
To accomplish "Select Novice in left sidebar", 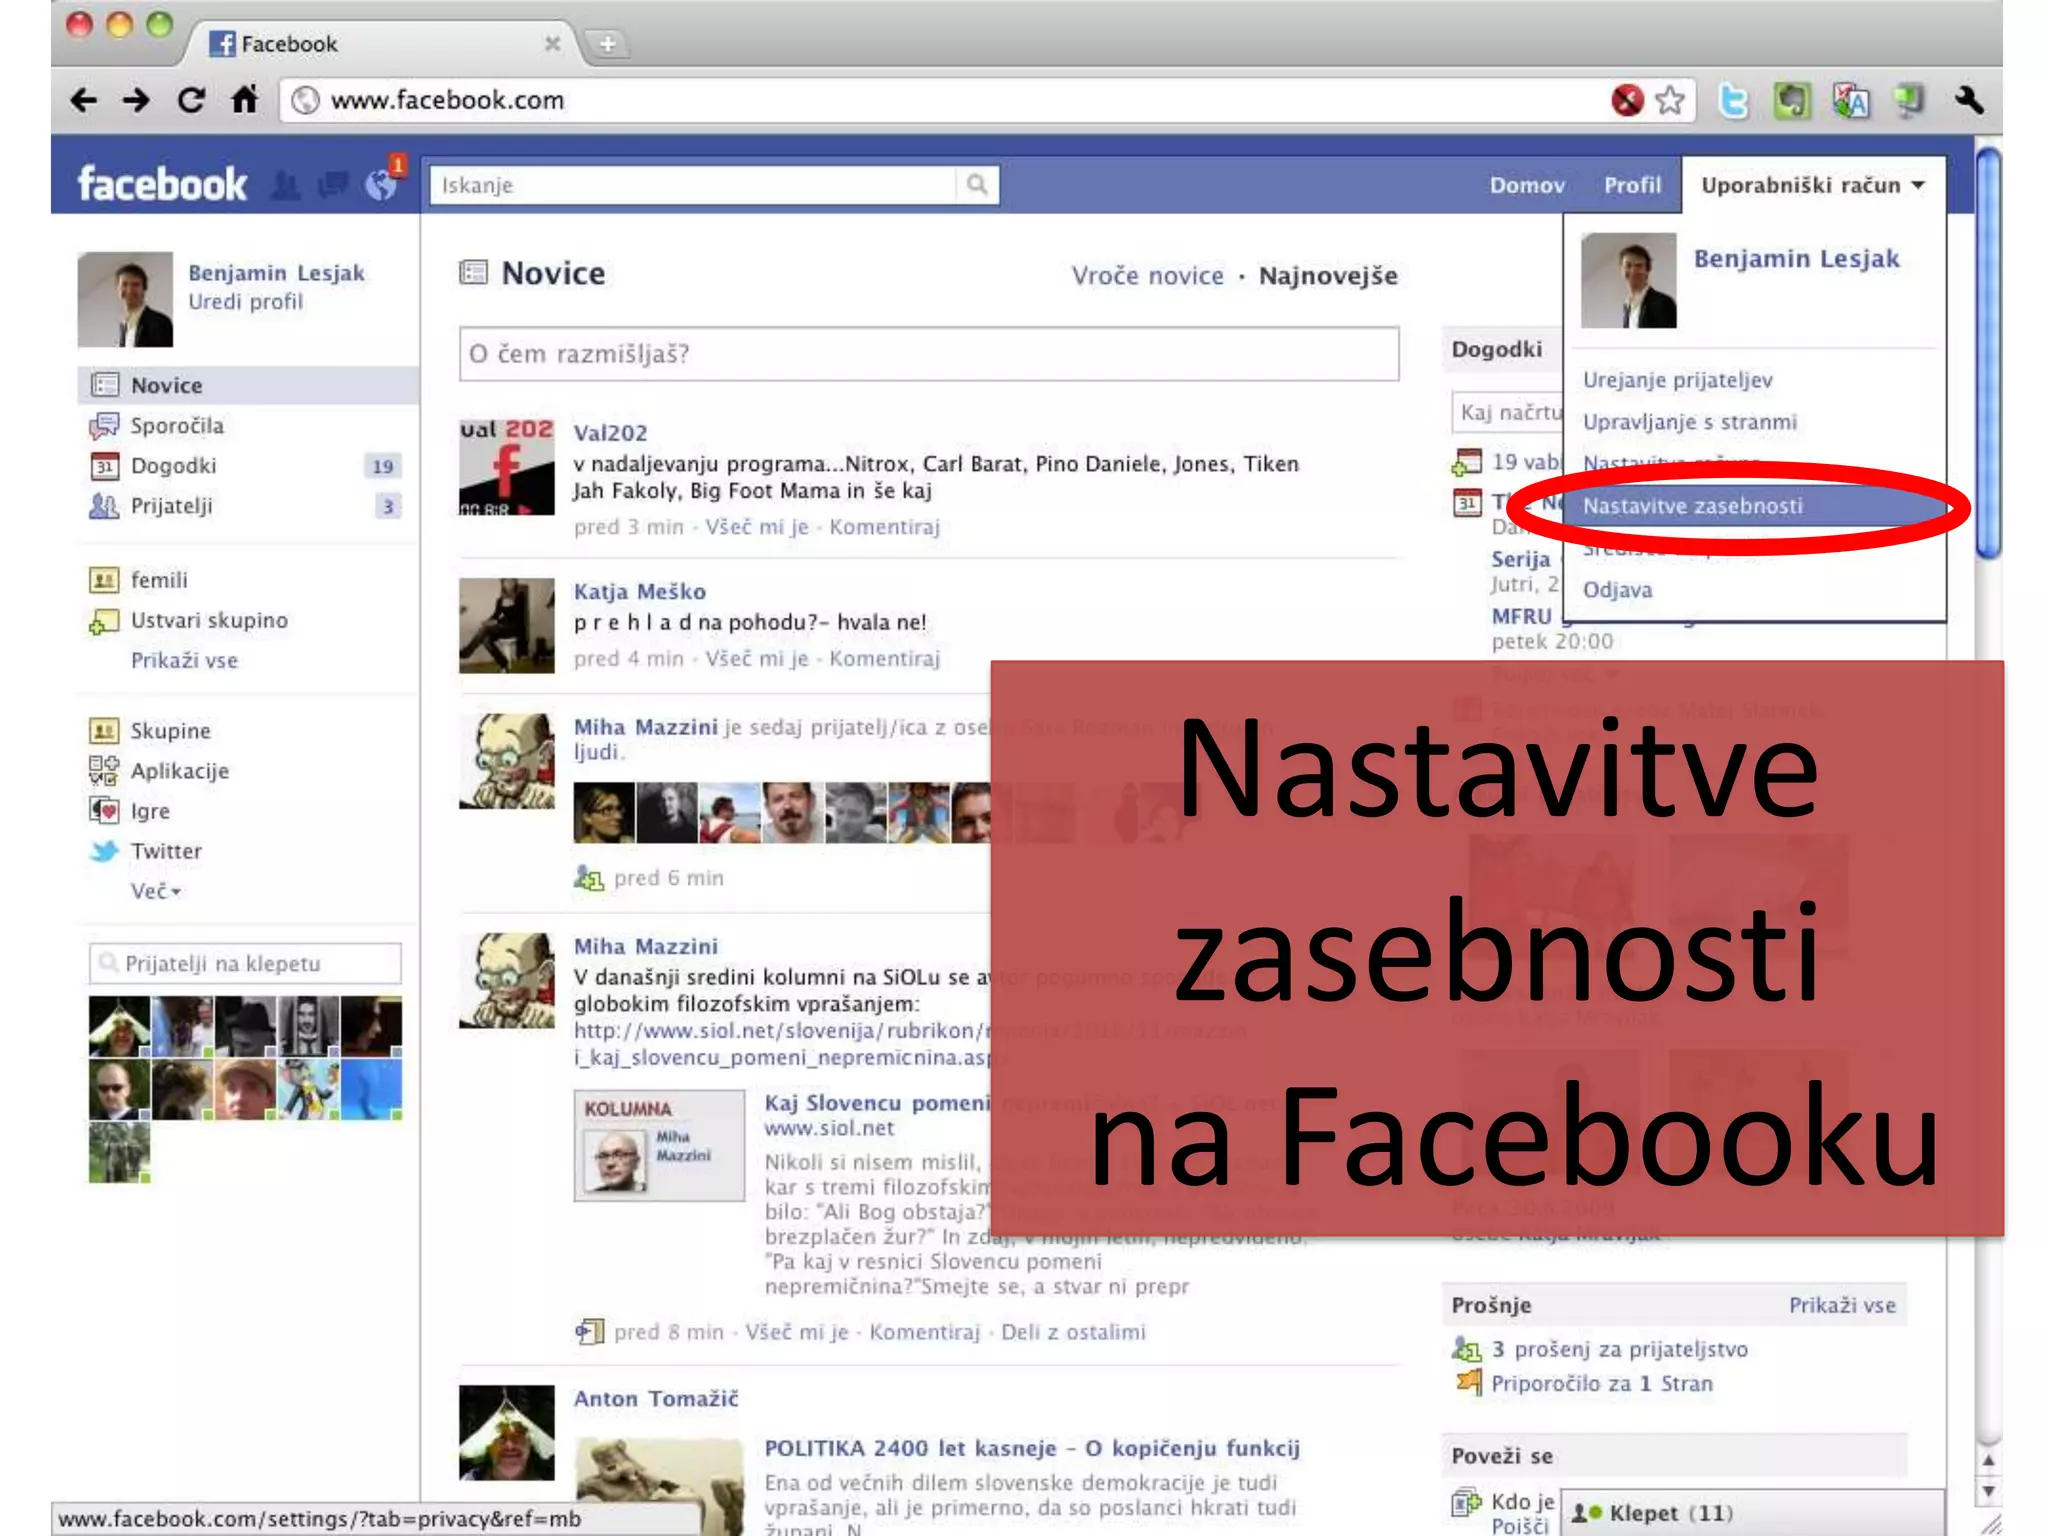I will (248, 385).
